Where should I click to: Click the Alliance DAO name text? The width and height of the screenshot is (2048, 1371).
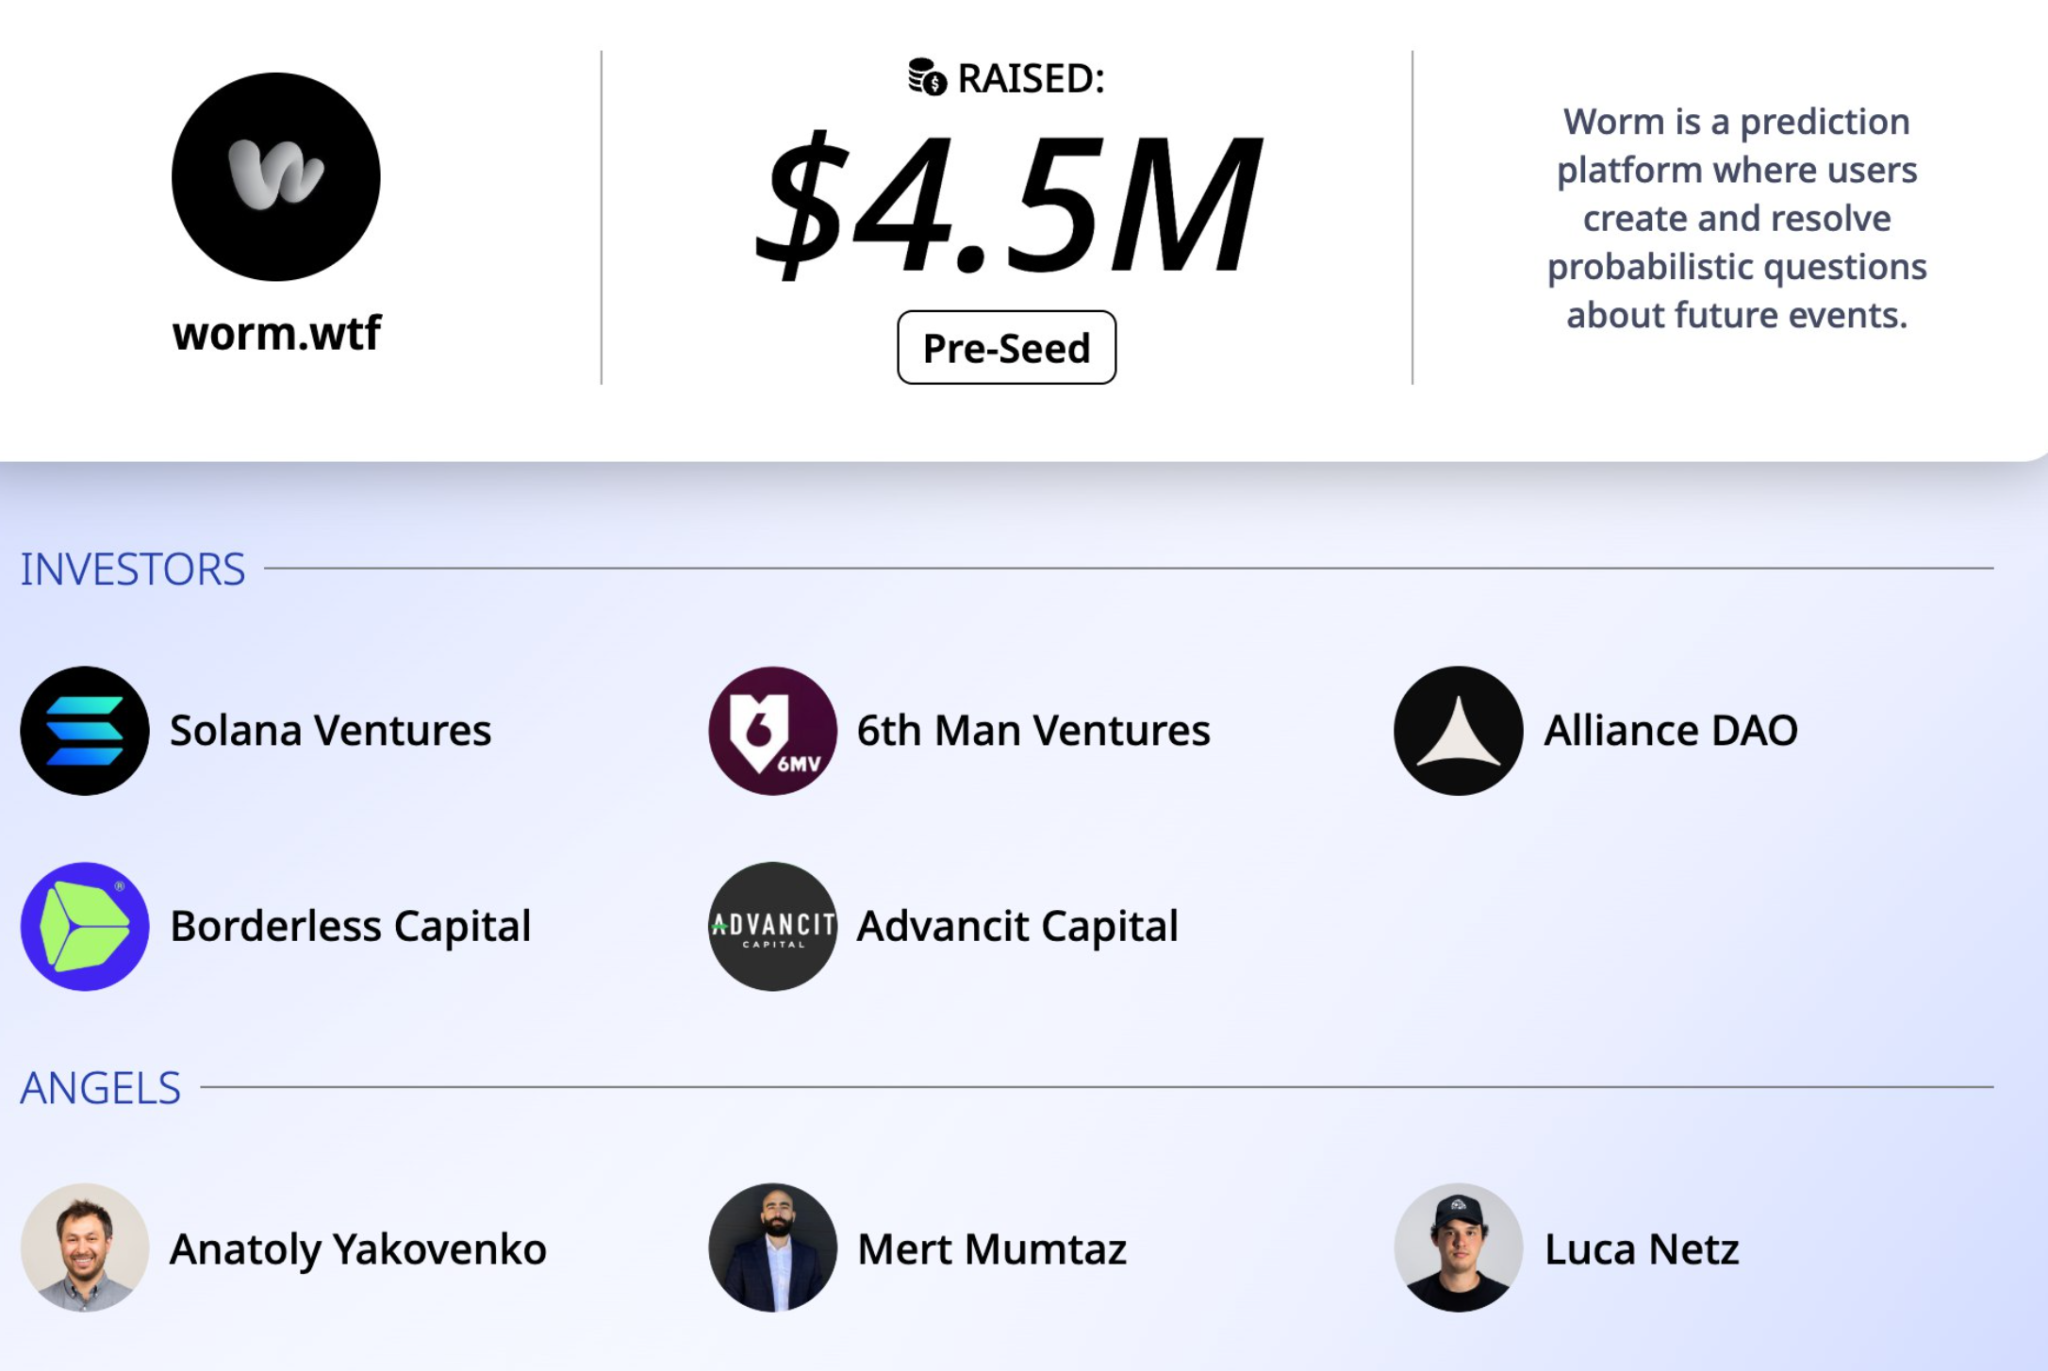[1670, 731]
